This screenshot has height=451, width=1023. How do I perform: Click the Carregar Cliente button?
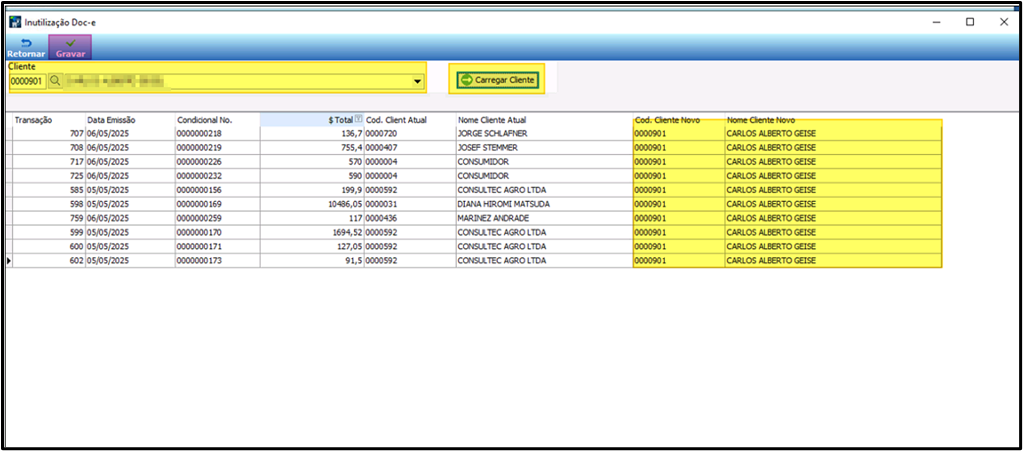[x=497, y=80]
